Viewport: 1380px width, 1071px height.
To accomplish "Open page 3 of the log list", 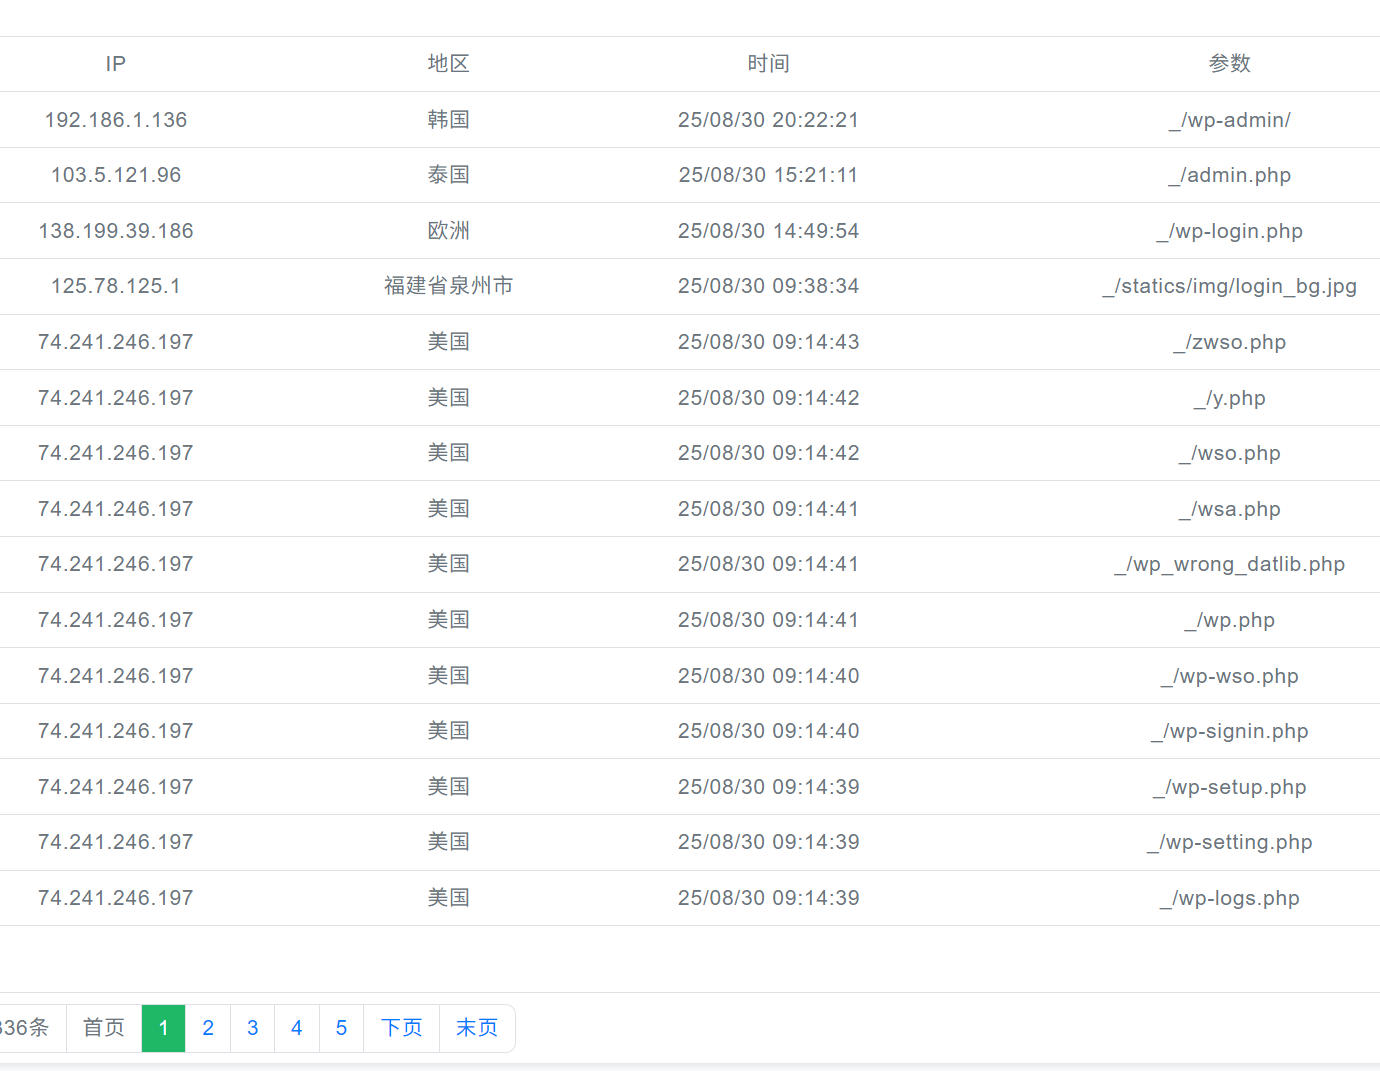I will click(252, 1027).
